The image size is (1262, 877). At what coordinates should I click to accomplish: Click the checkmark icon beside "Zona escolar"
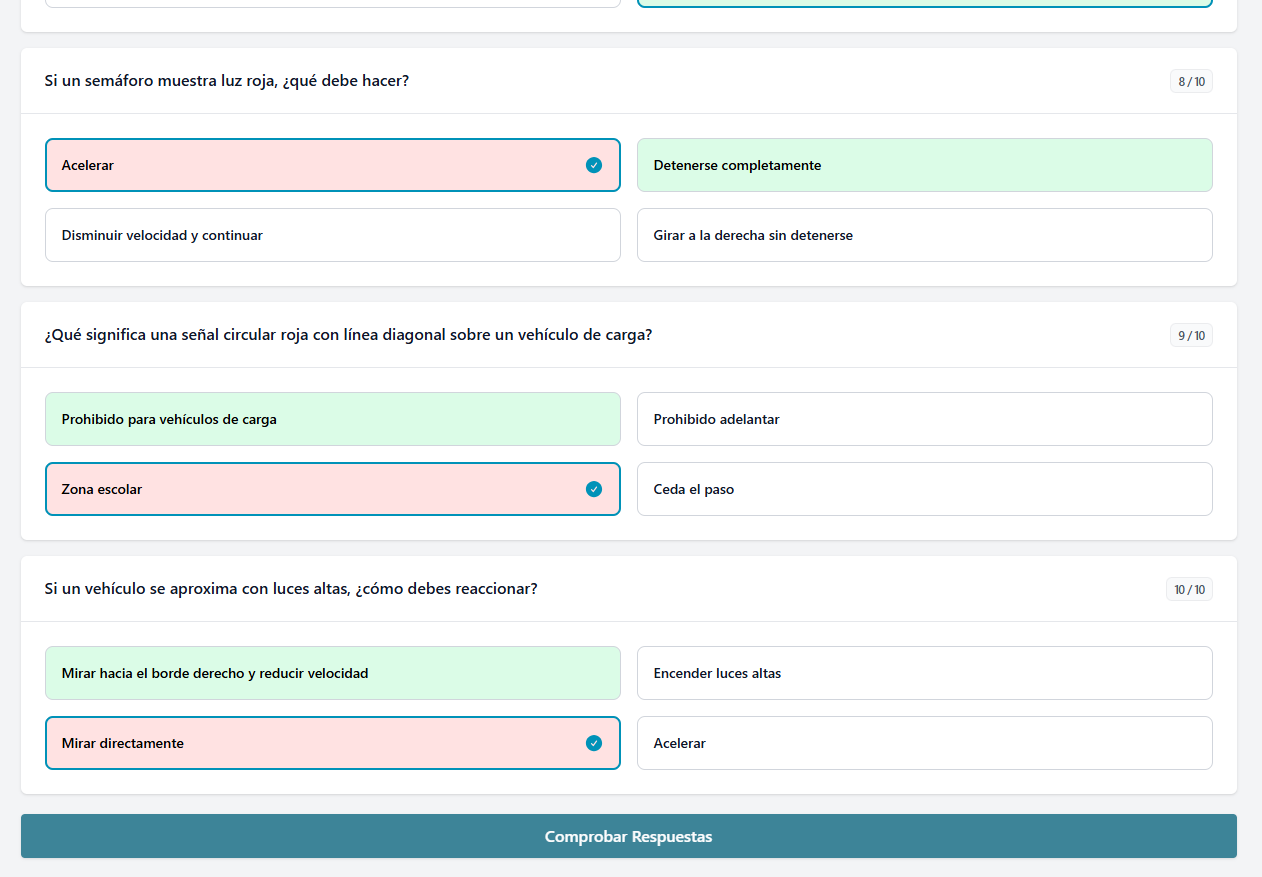594,489
